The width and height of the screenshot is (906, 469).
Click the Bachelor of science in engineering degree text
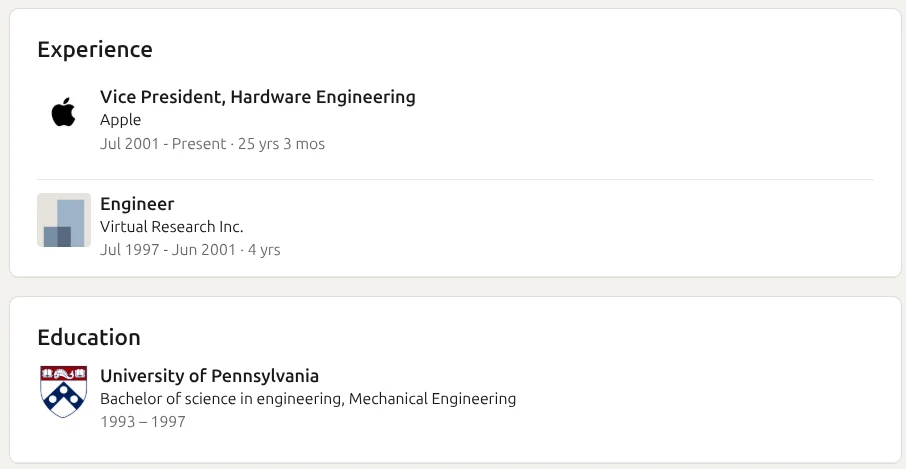click(222, 399)
